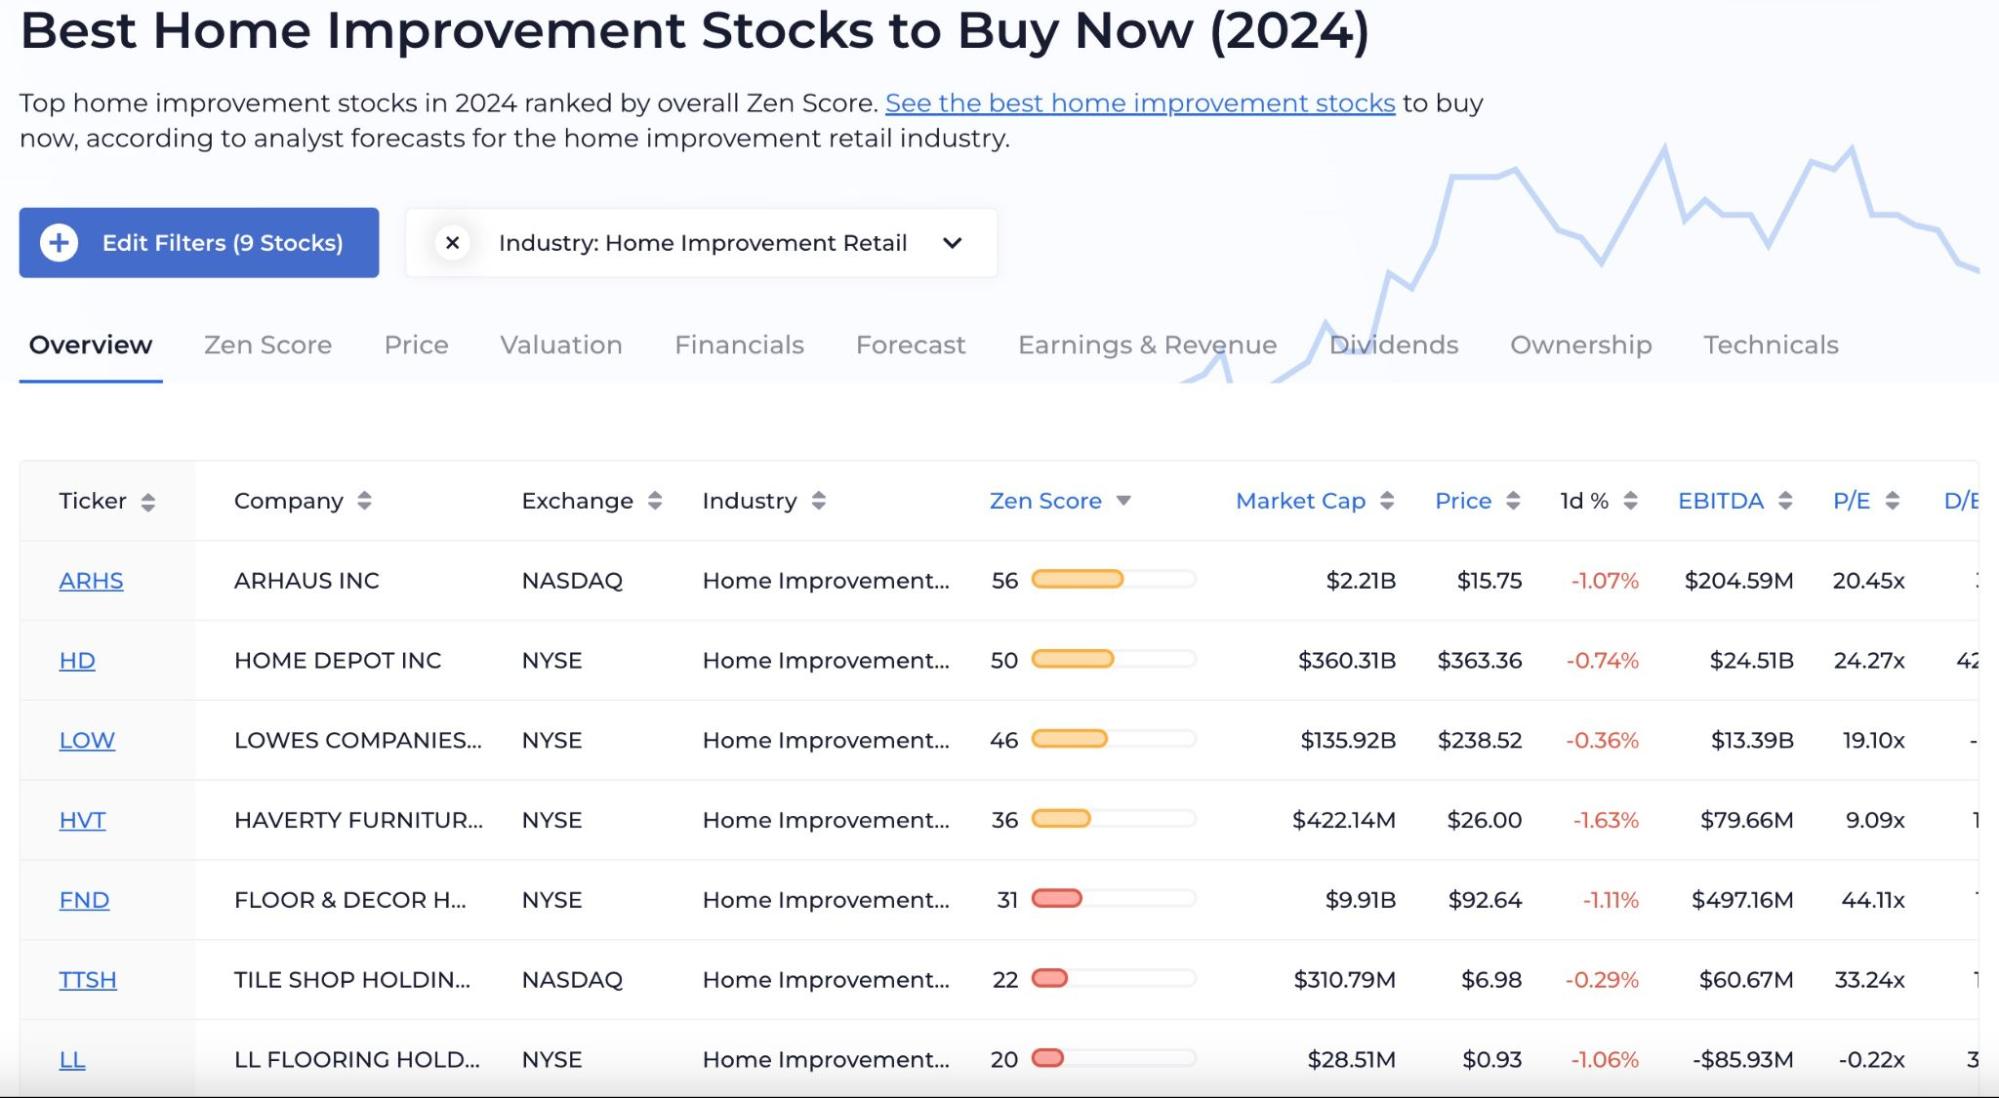Toggle Zen Score sort direction arrow

(x=1124, y=501)
